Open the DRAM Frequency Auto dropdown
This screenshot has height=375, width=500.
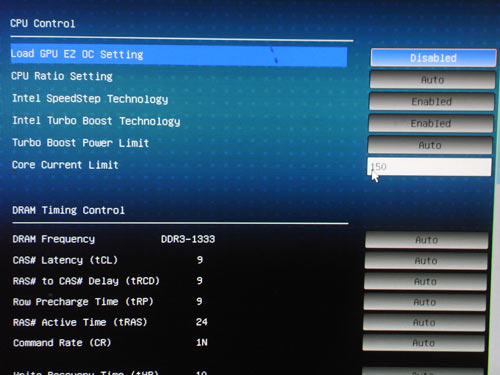(x=427, y=240)
